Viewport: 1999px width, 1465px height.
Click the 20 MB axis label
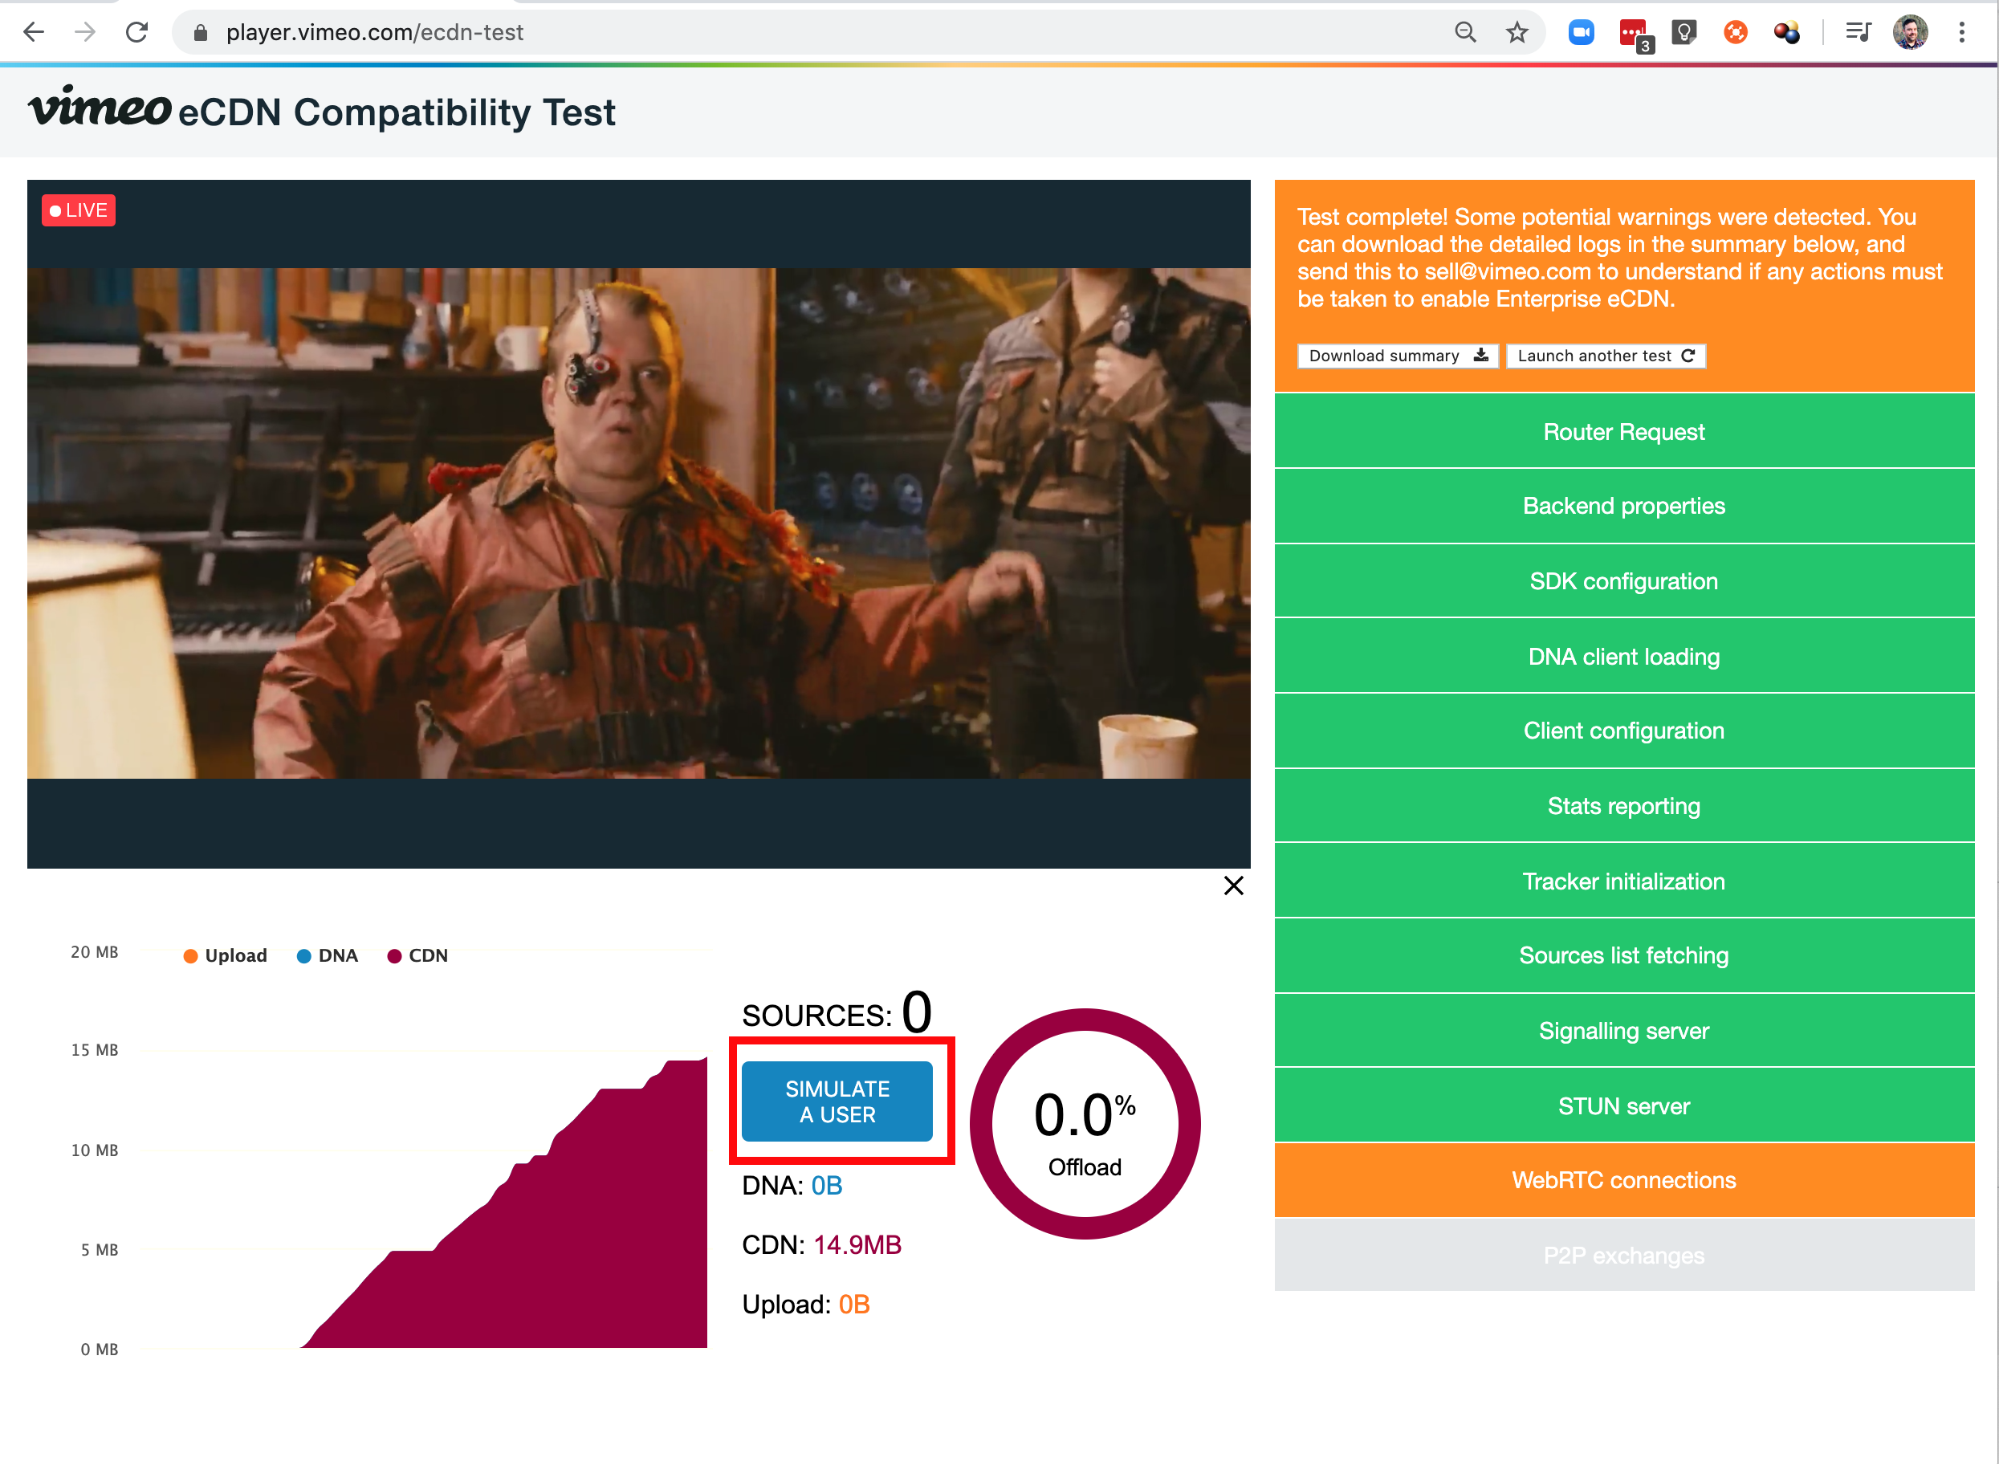tap(94, 952)
